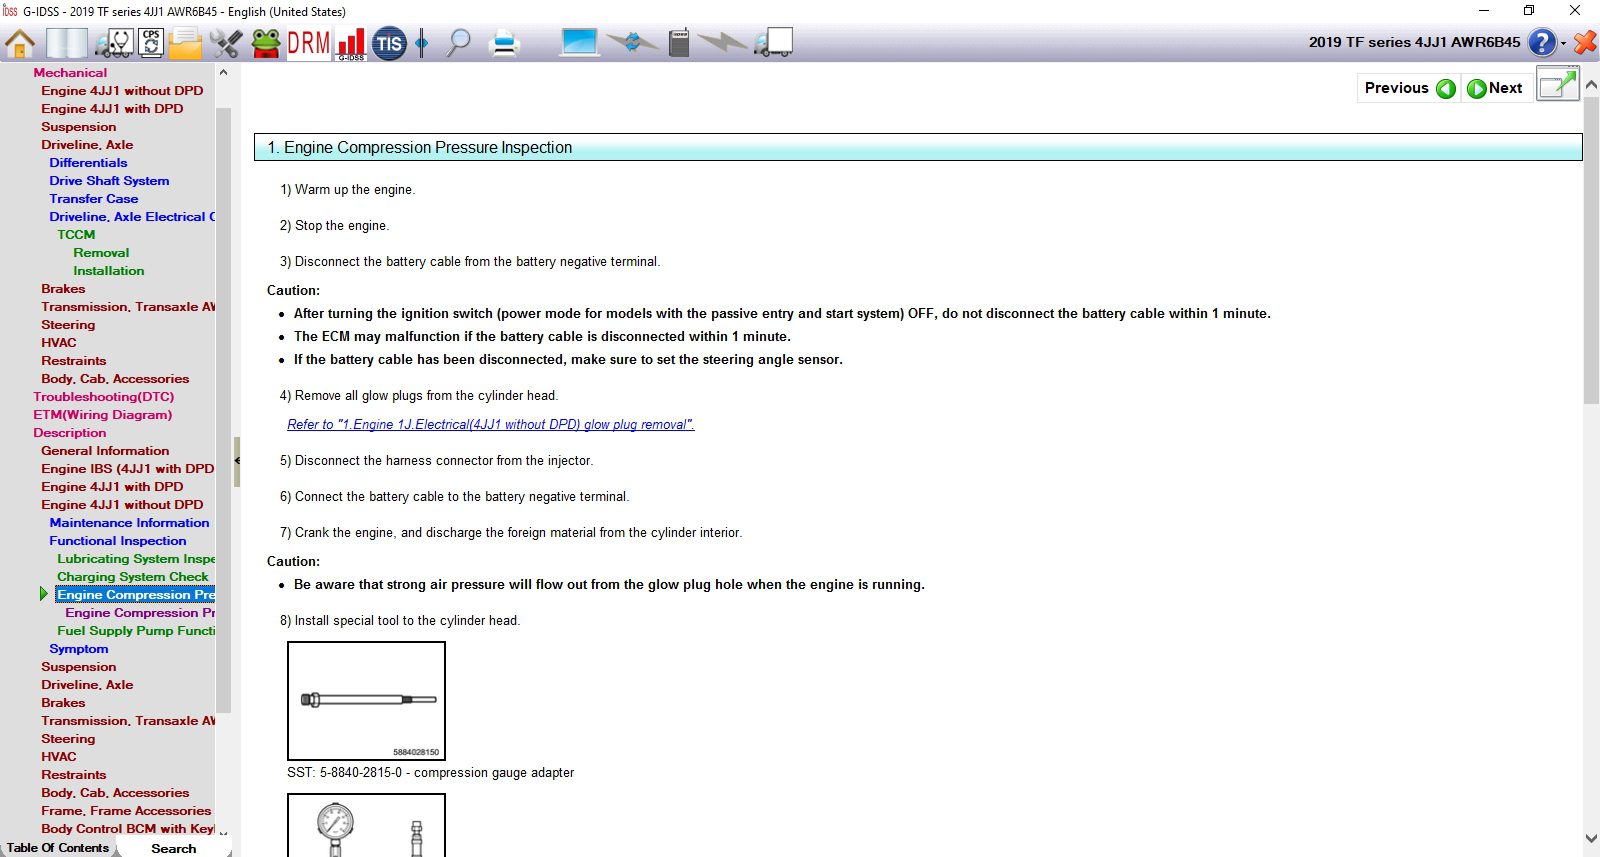Go to the Home screen icon

point(20,43)
